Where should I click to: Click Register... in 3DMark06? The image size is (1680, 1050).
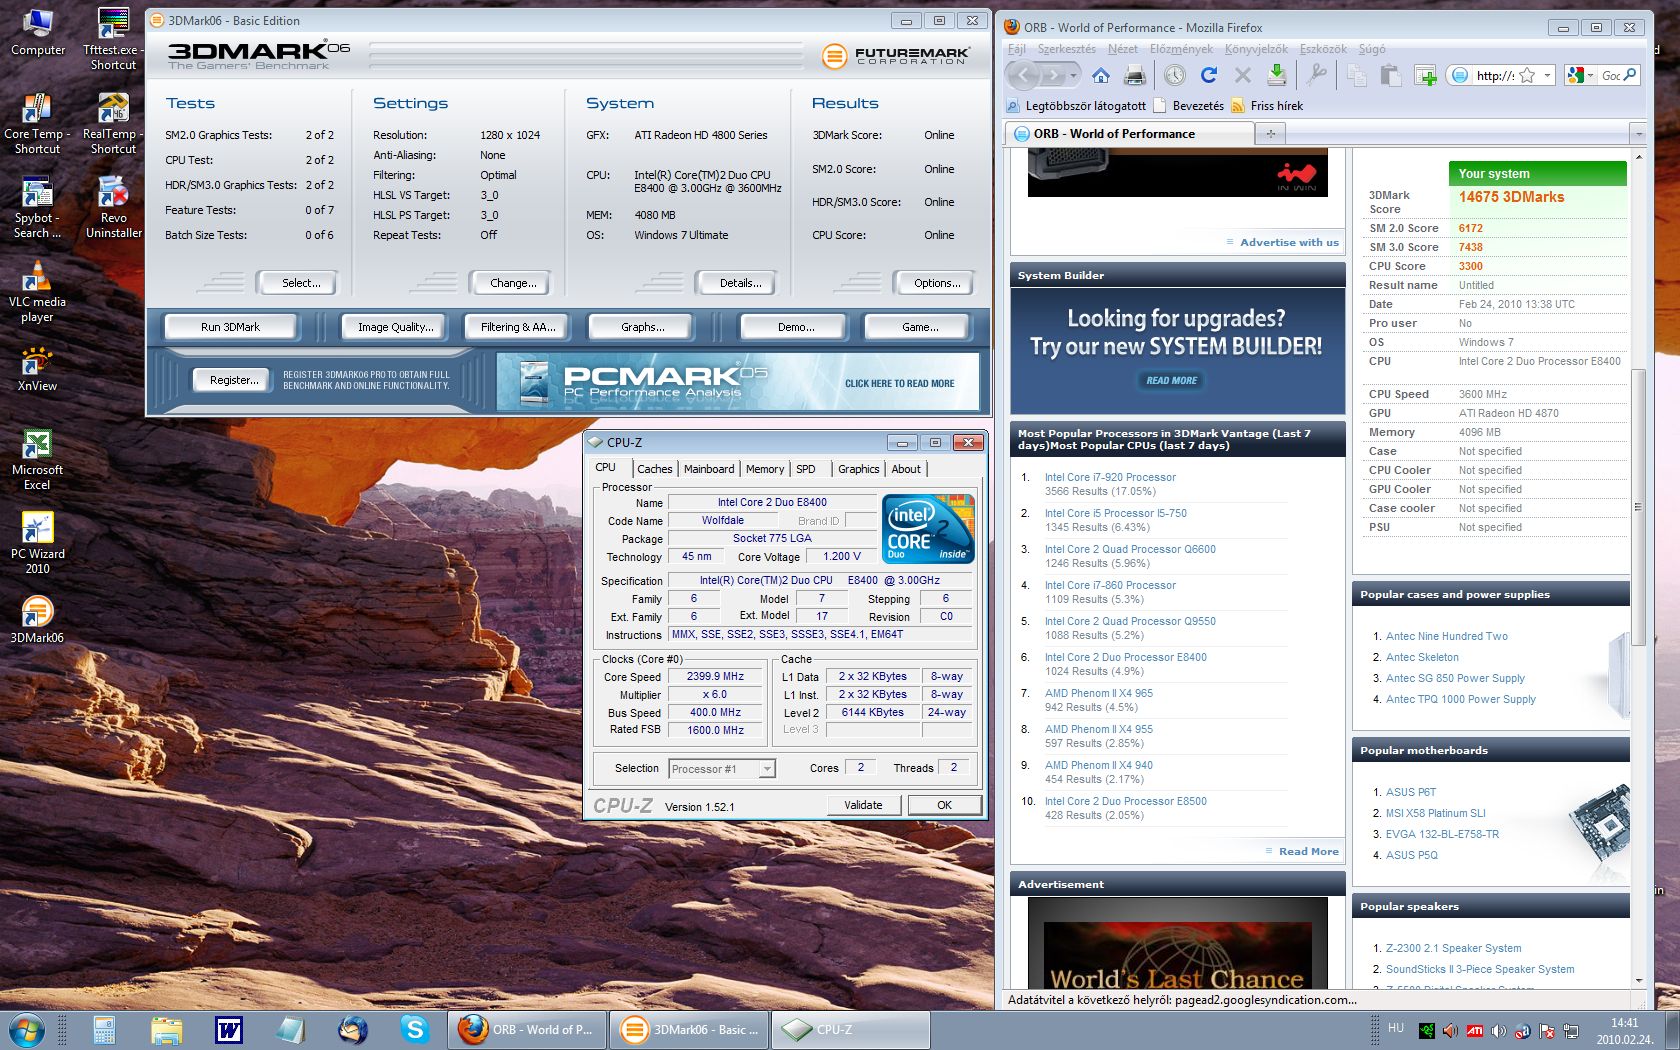(x=233, y=380)
